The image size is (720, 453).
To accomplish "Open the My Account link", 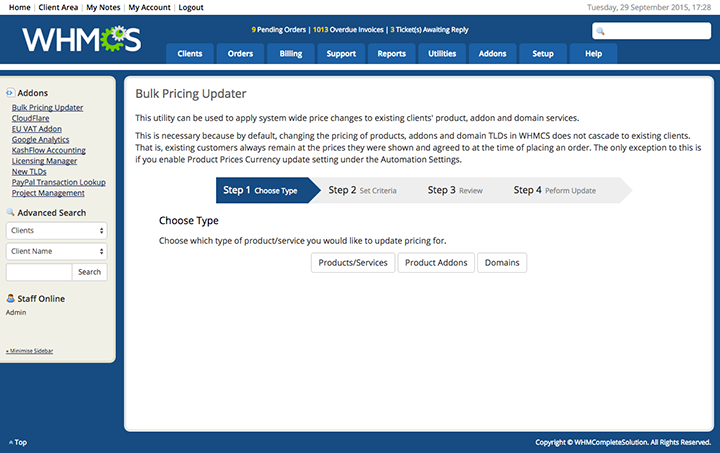I will (x=149, y=7).
